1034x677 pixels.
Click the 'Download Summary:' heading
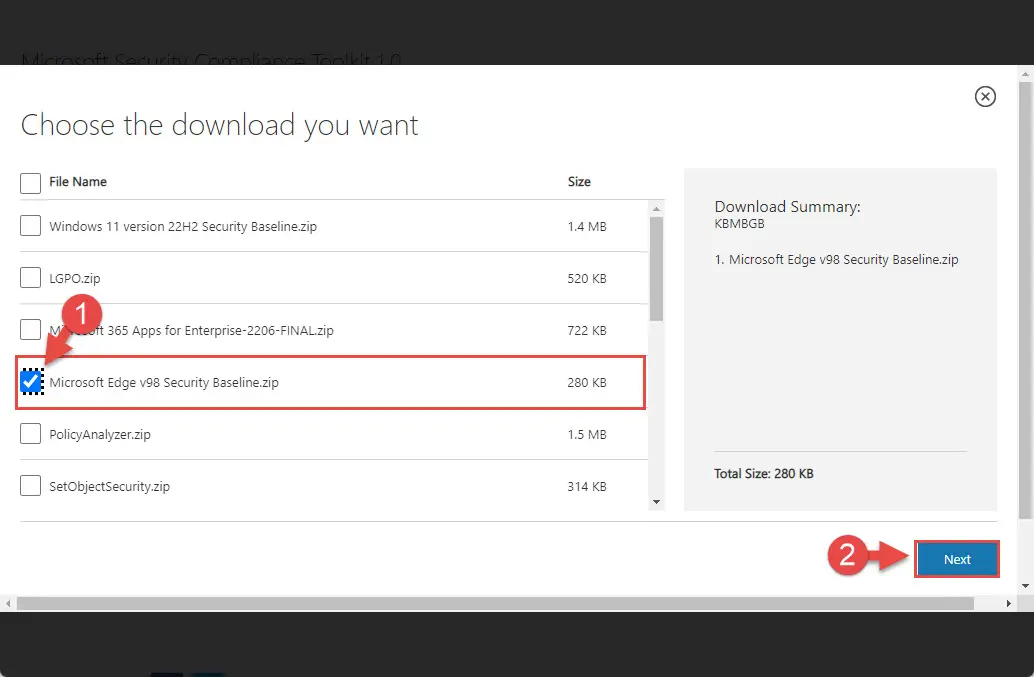(x=787, y=206)
